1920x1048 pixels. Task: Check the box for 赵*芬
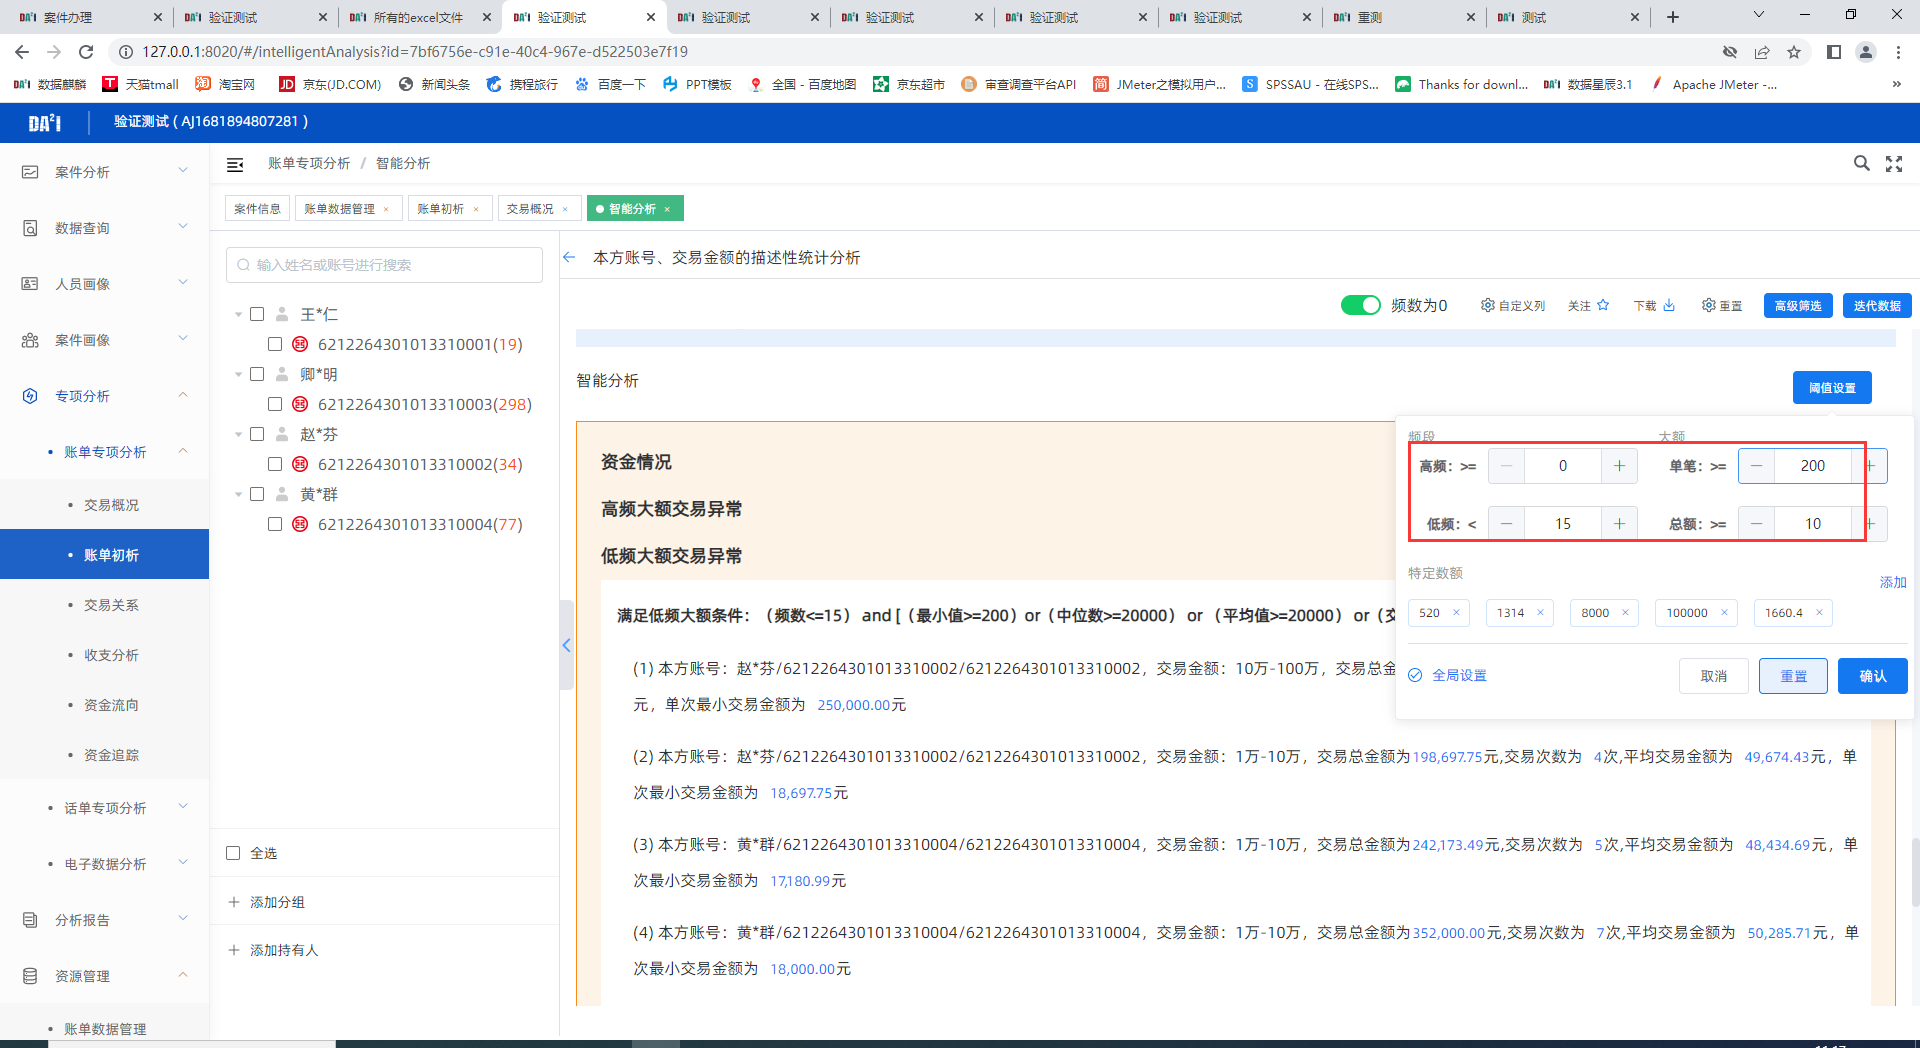[x=257, y=434]
